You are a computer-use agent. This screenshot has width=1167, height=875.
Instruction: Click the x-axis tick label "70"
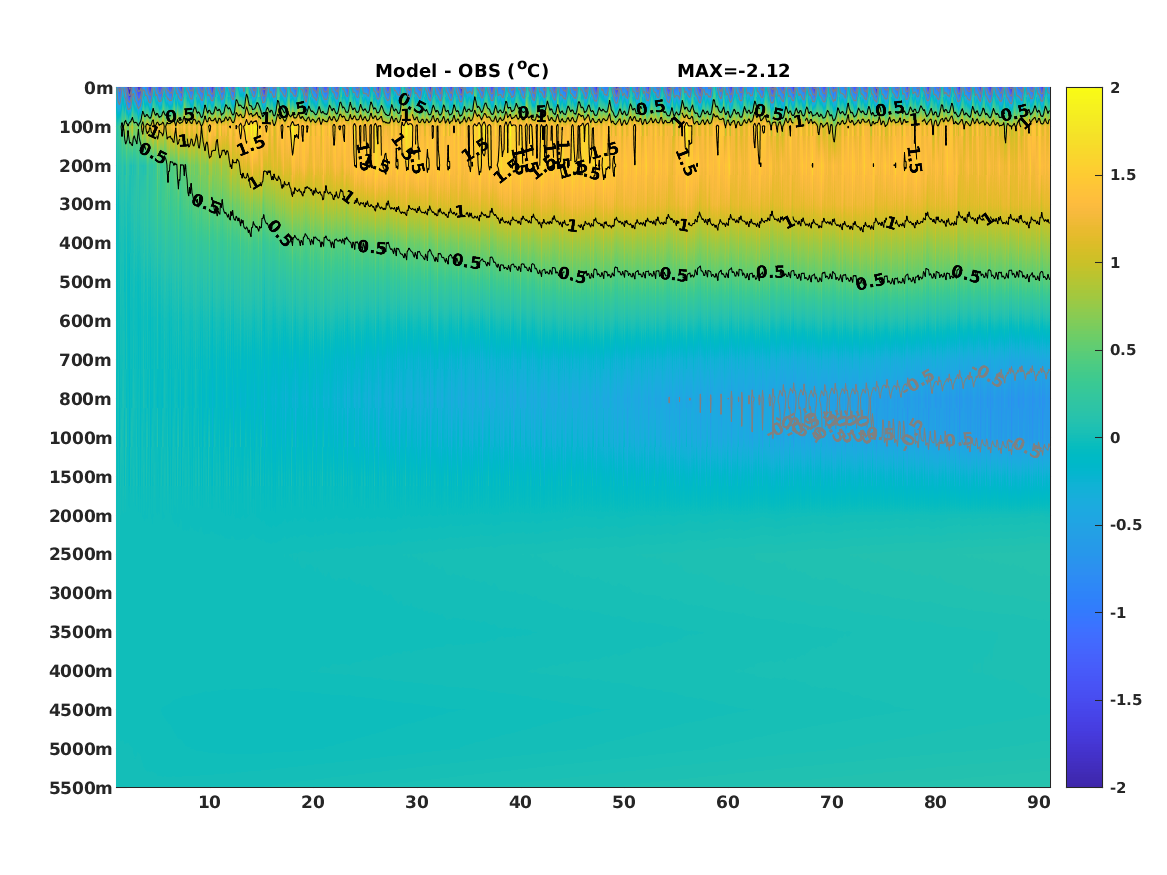(831, 802)
